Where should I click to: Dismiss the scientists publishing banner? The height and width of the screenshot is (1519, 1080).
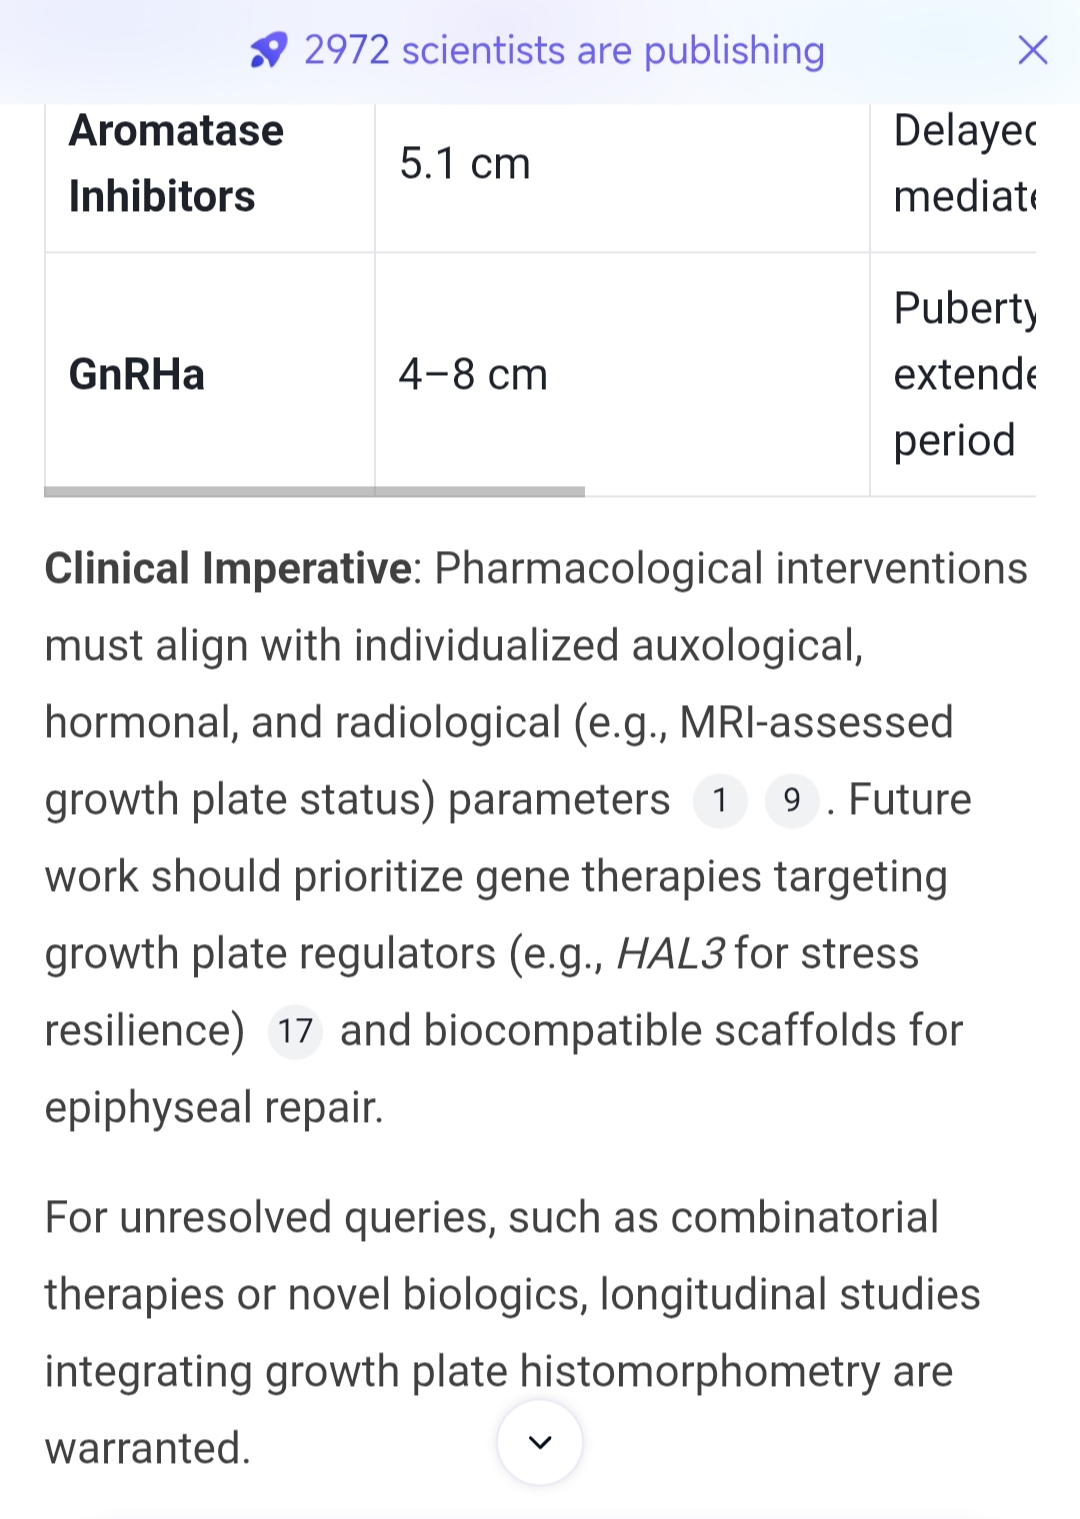(1032, 50)
